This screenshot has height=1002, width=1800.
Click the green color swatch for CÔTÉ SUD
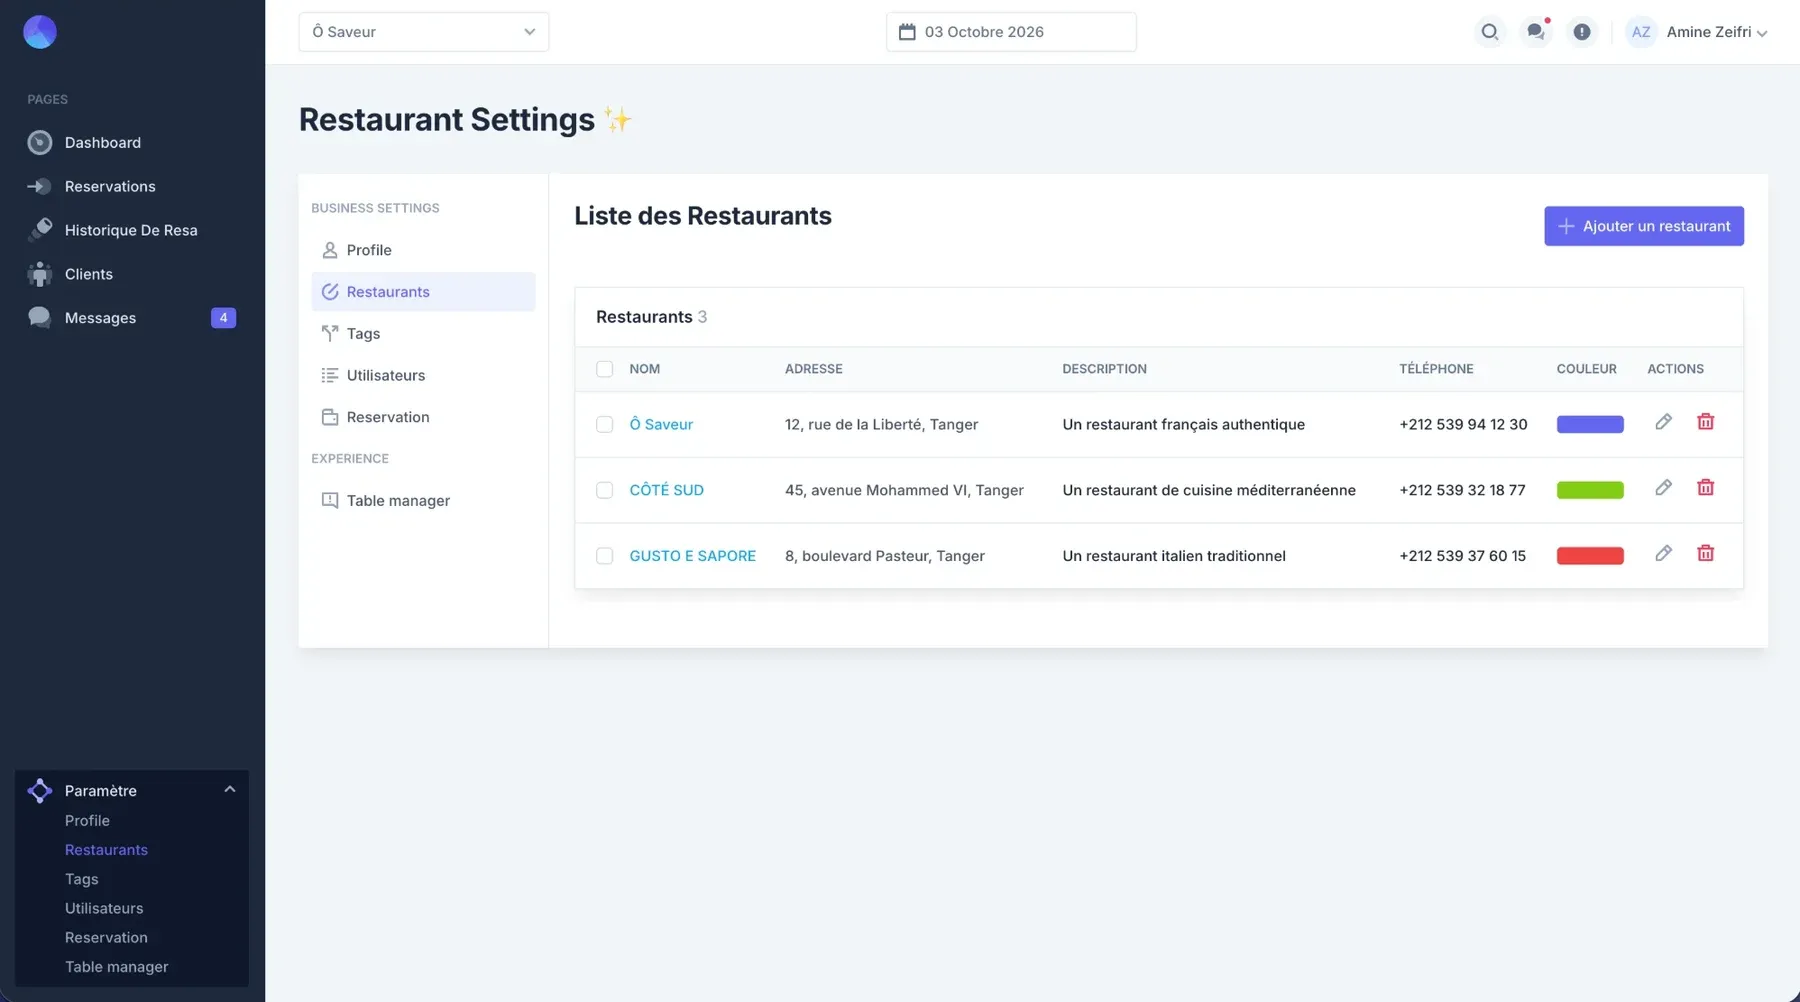[1590, 490]
